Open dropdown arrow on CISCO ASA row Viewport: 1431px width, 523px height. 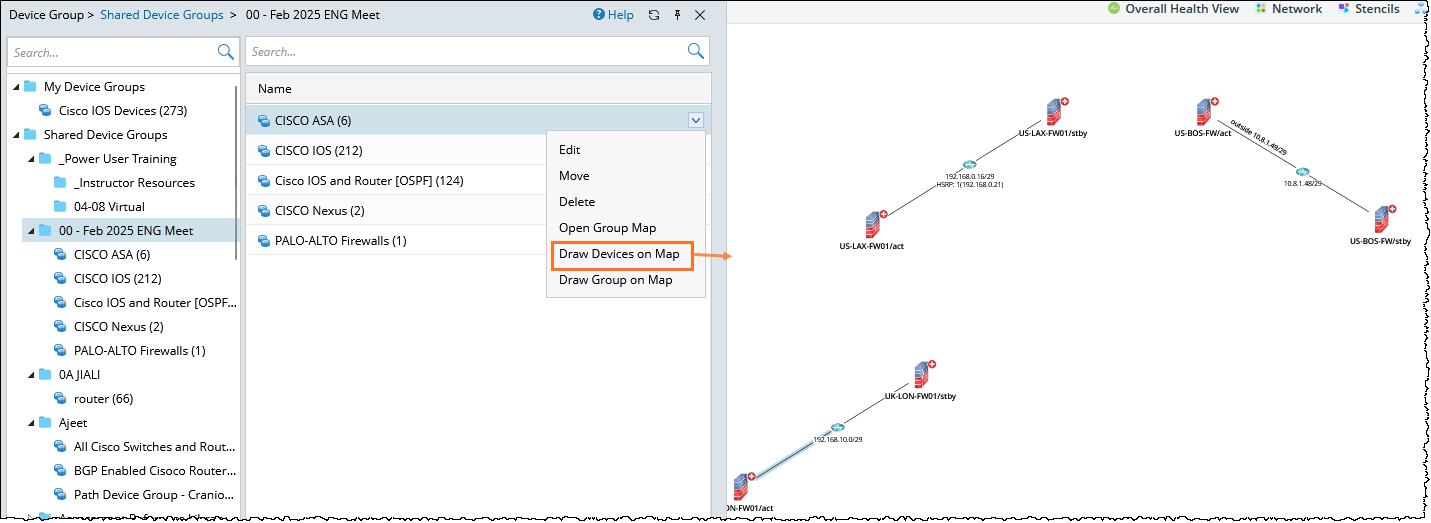point(695,120)
